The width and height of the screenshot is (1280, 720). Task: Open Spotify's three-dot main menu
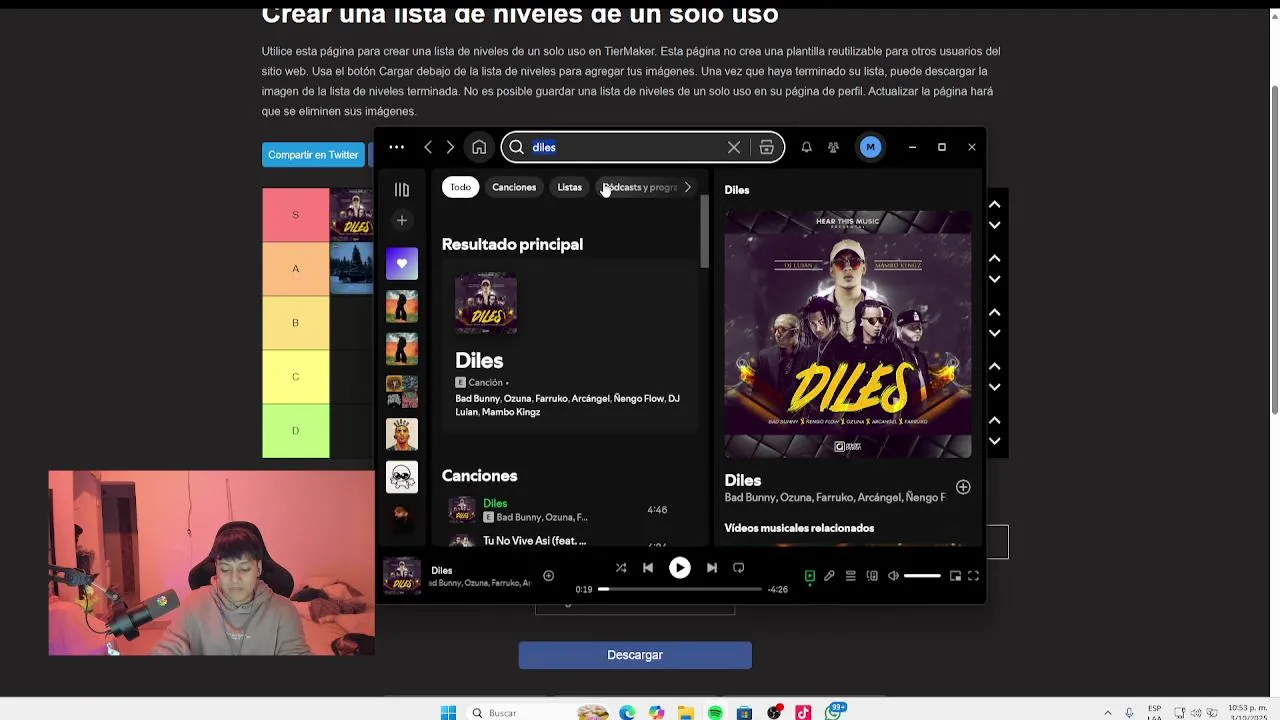pyautogui.click(x=397, y=147)
